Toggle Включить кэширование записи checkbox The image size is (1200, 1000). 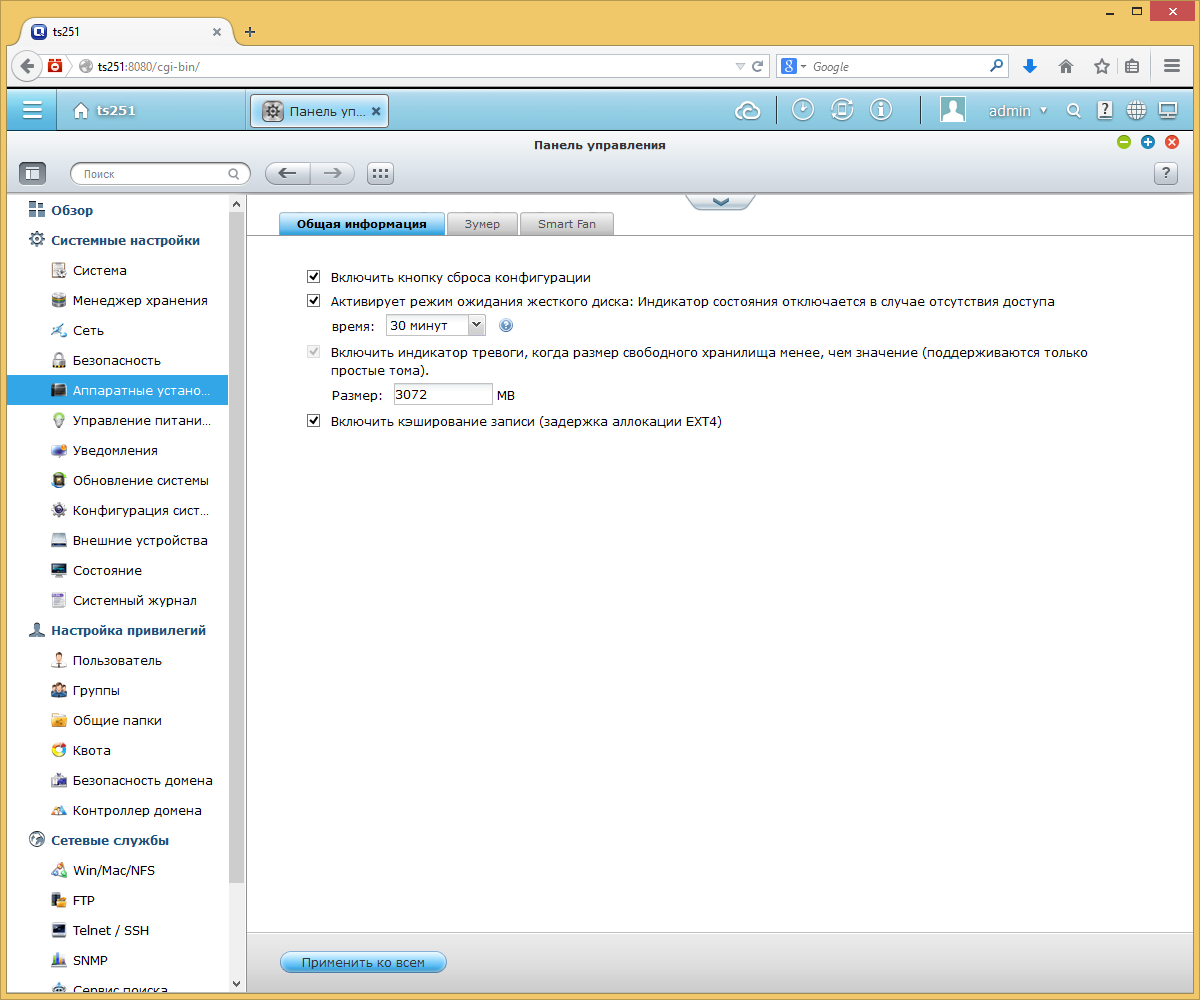coord(314,421)
